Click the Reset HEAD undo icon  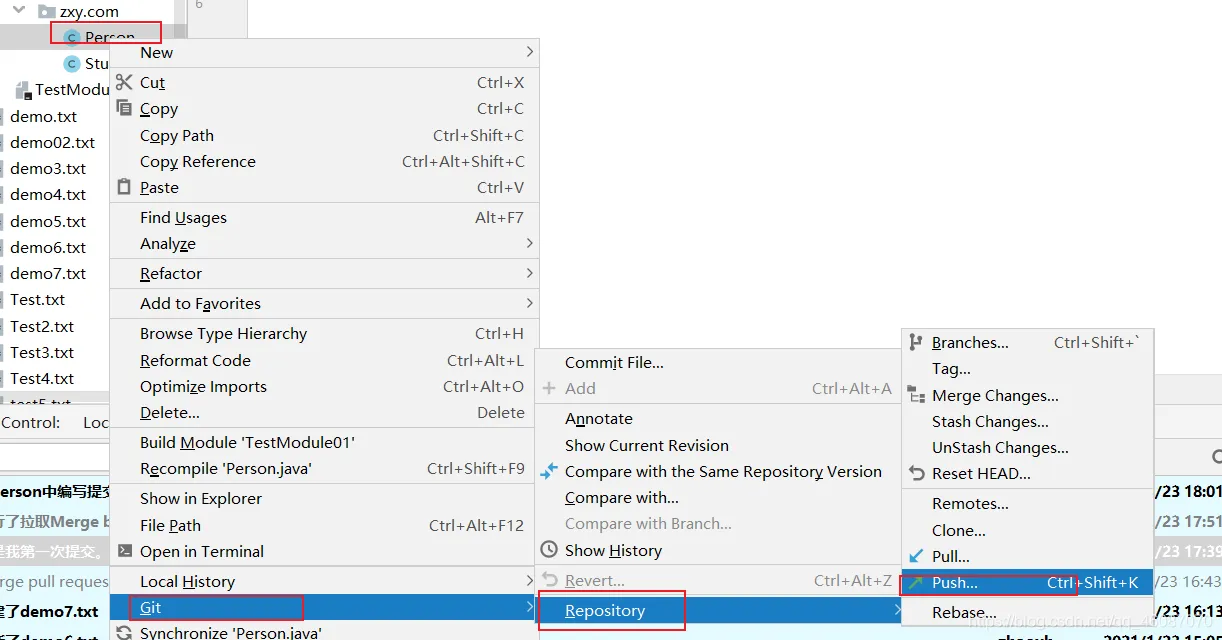click(x=915, y=473)
